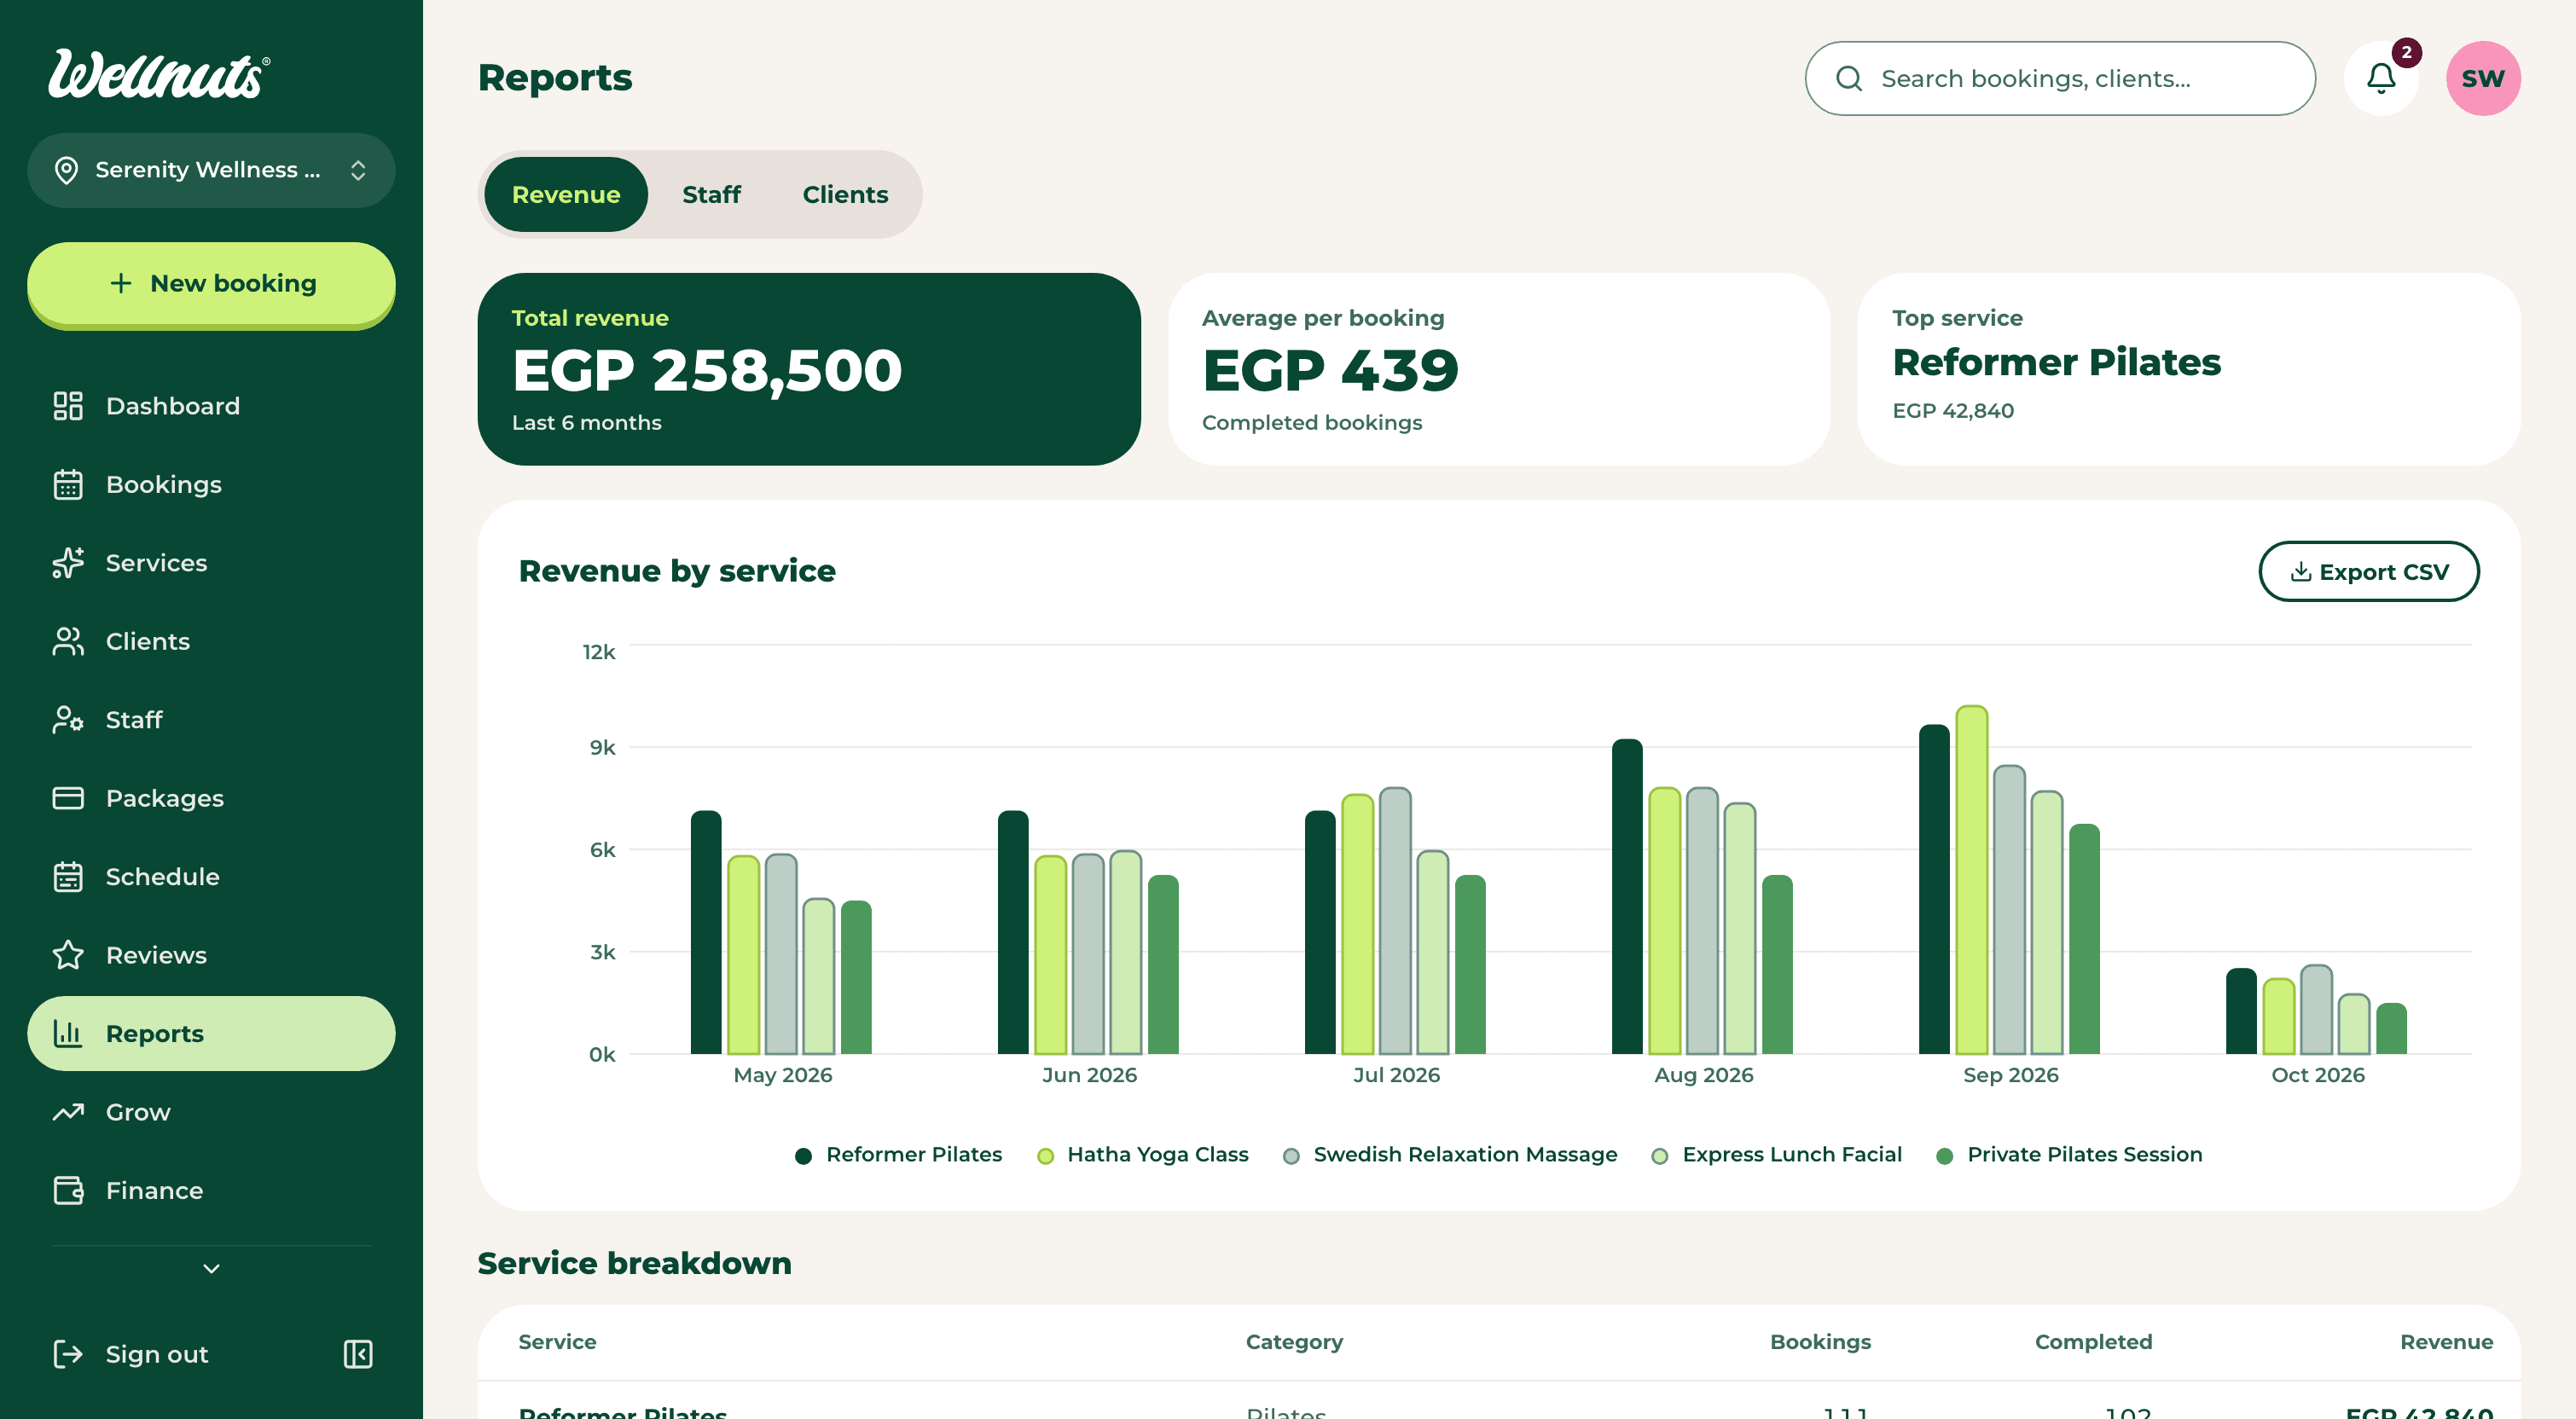This screenshot has height=1419, width=2576.
Task: Switch to the Staff report tab
Action: click(x=711, y=194)
